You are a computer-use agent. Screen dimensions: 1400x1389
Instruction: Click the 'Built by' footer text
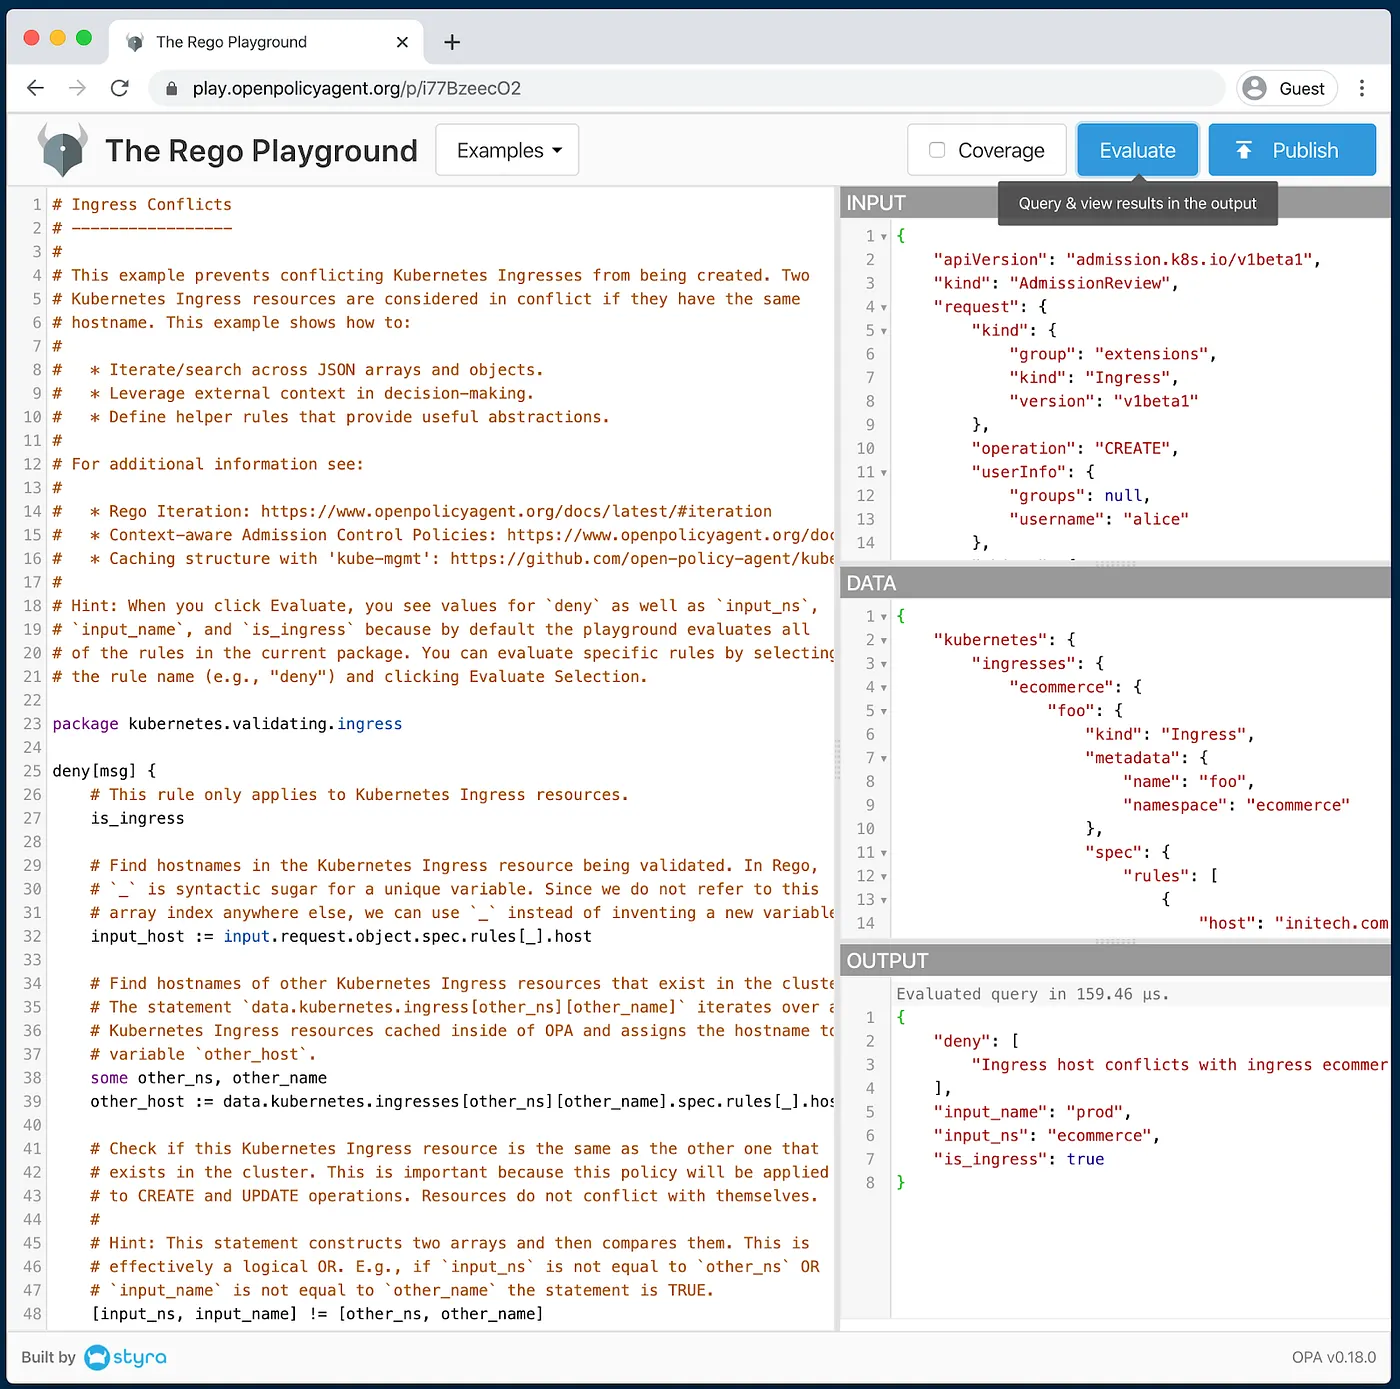pyautogui.click(x=48, y=1357)
